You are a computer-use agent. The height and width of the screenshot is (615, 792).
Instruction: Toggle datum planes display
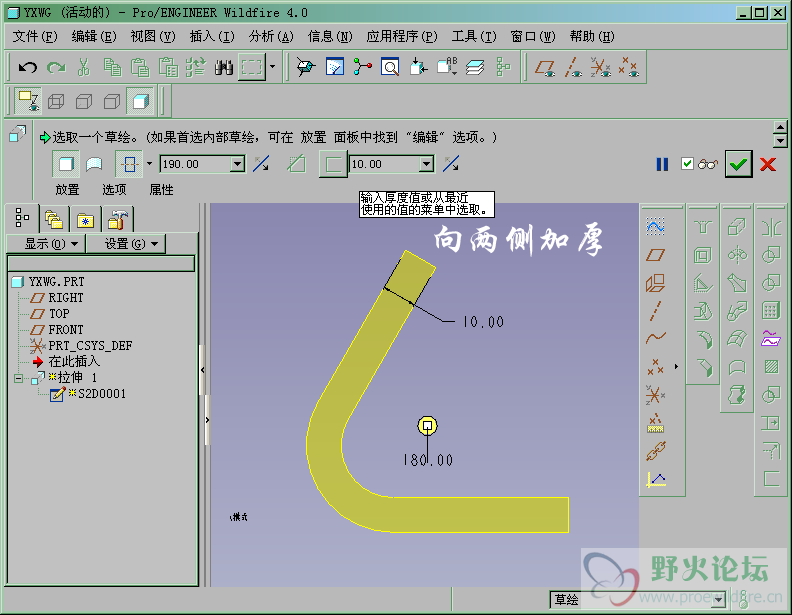pos(544,67)
